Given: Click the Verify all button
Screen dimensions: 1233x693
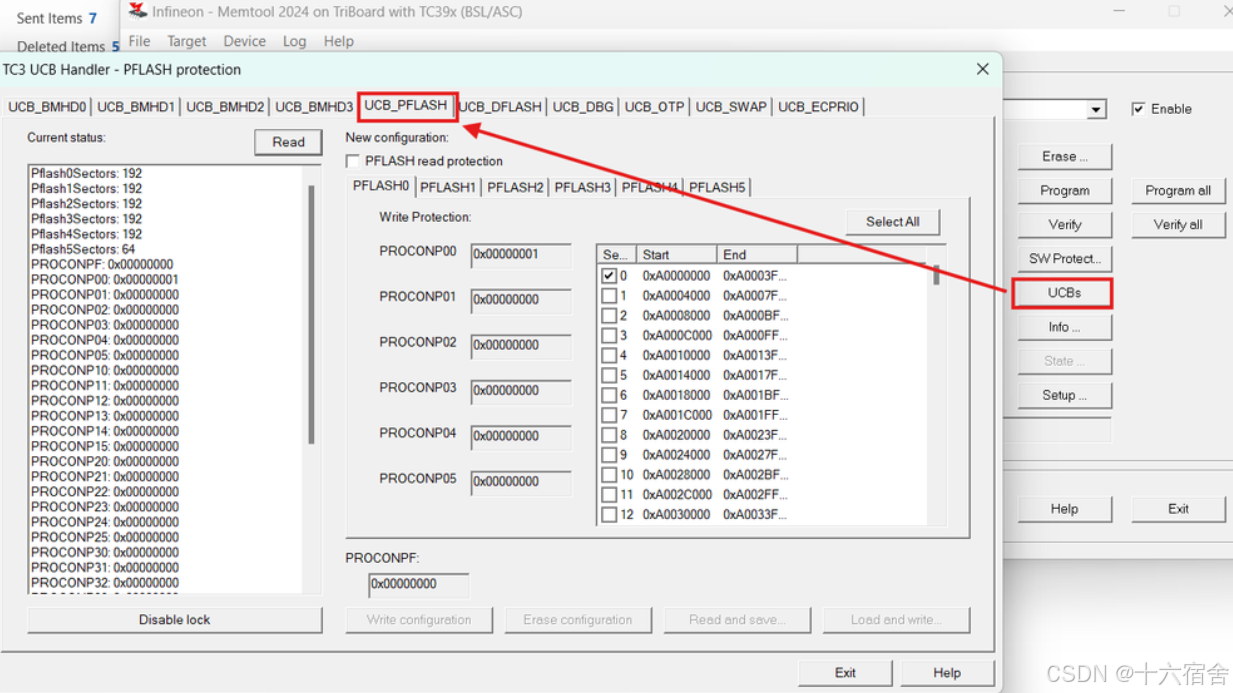Looking at the screenshot, I should pos(1178,225).
